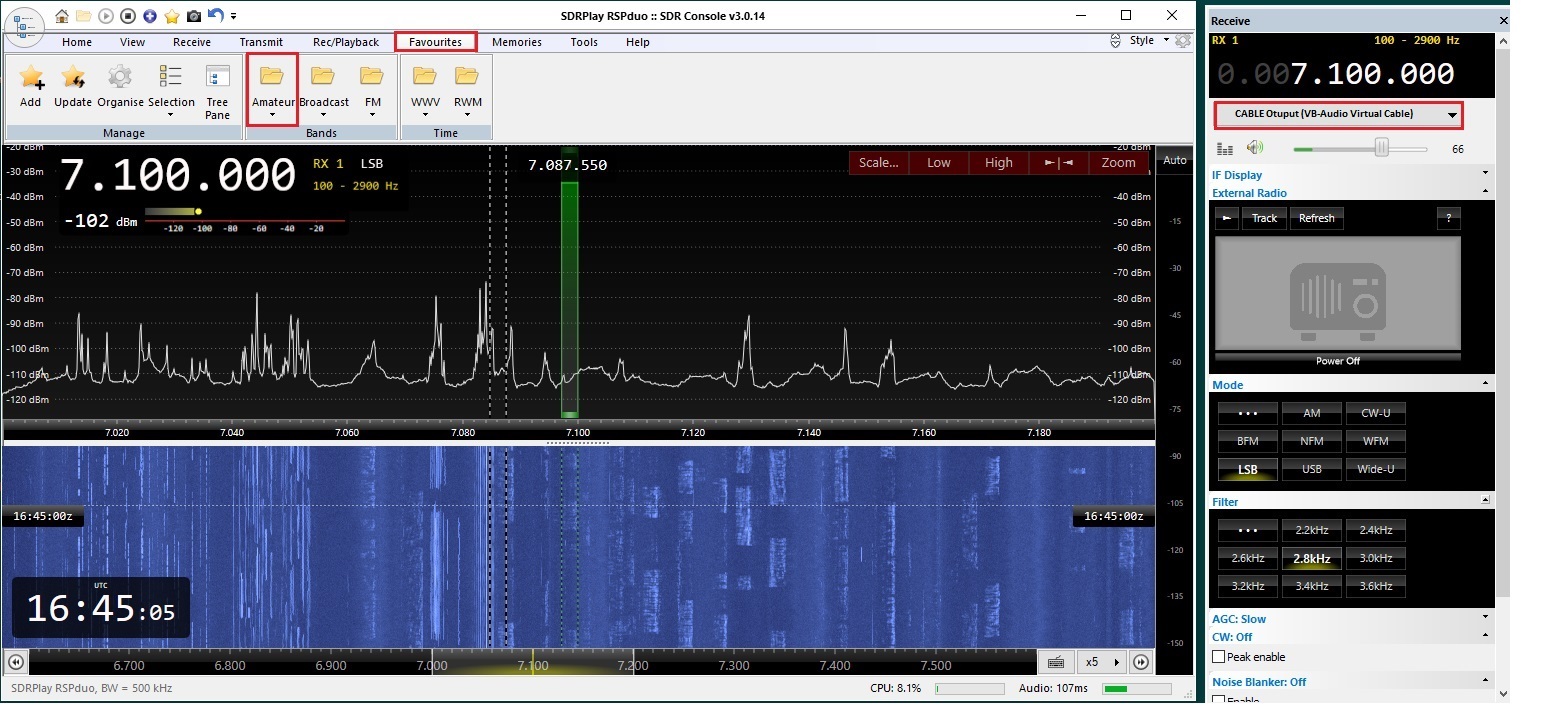Image resolution: width=1542 pixels, height=728 pixels.
Task: Click the double right arrow frequency scroll button
Action: 1141,662
